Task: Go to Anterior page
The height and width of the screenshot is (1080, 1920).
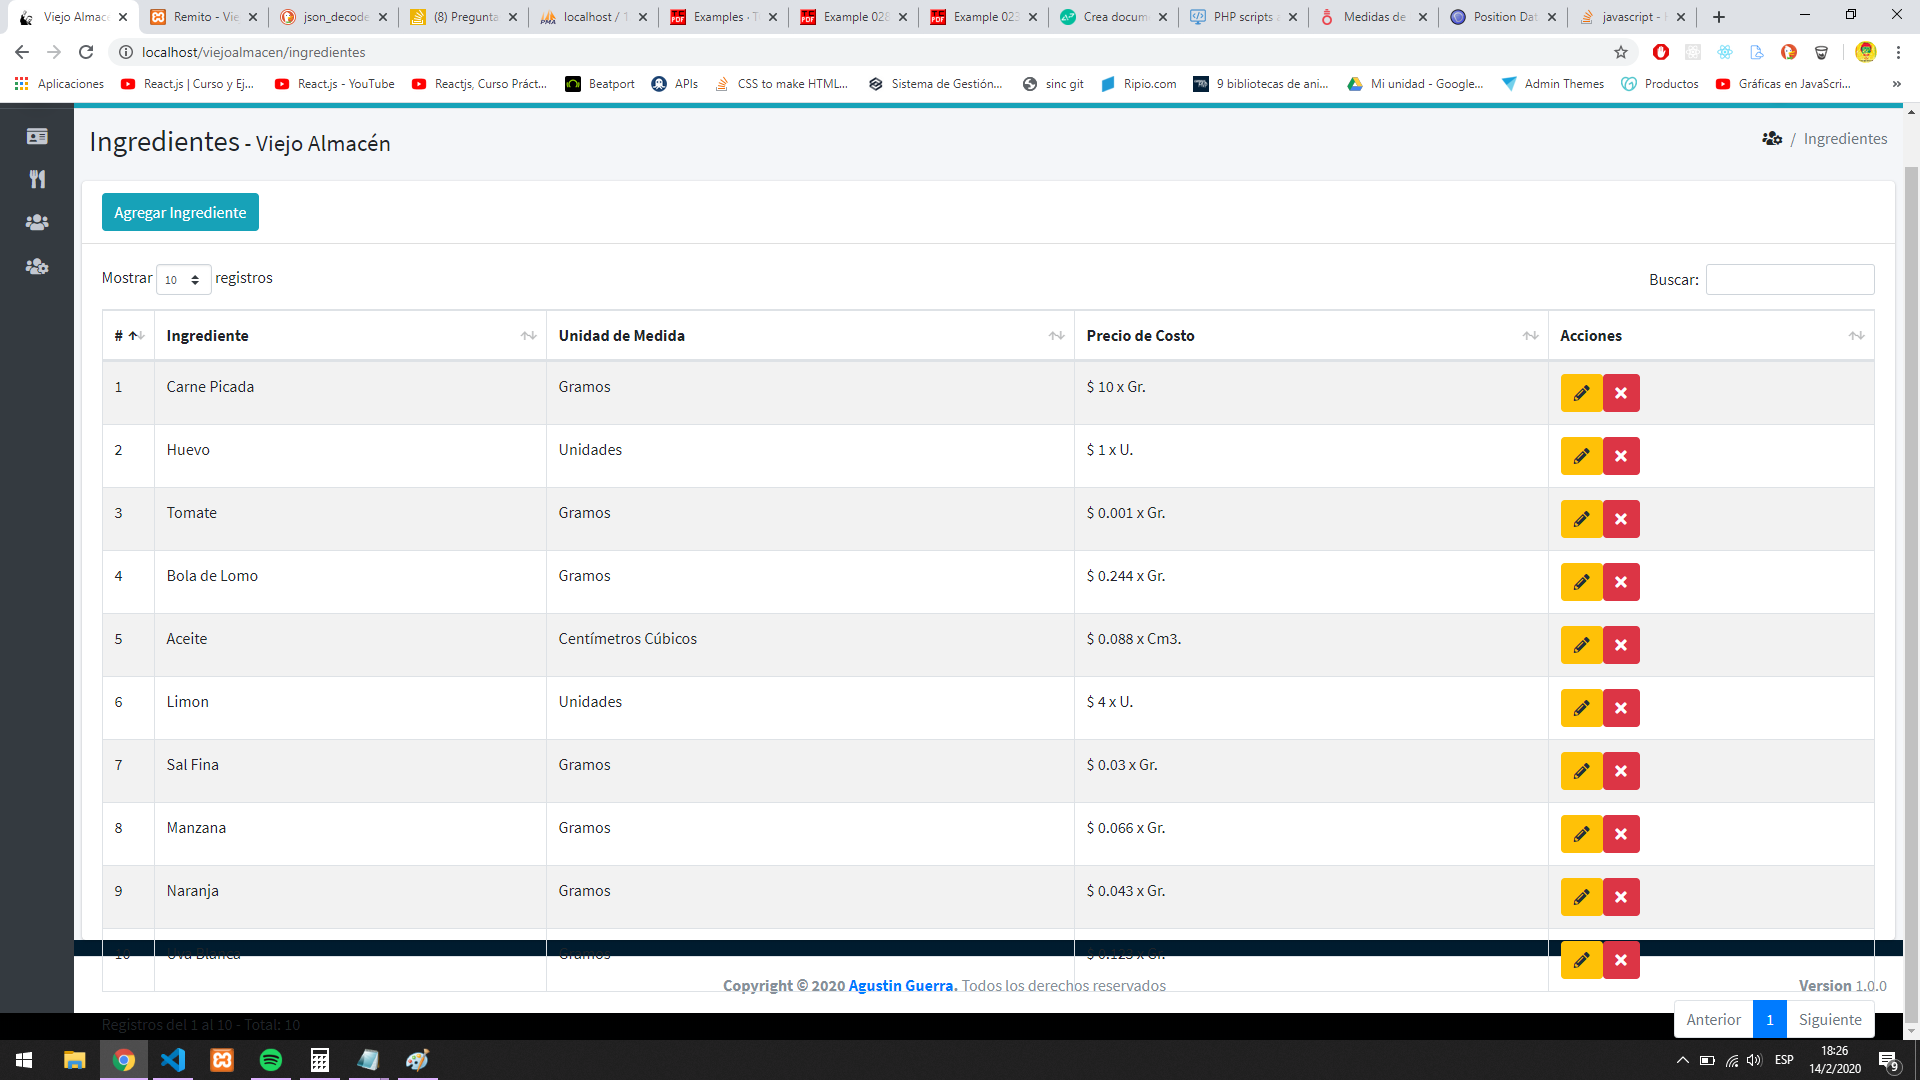Action: 1713,1020
